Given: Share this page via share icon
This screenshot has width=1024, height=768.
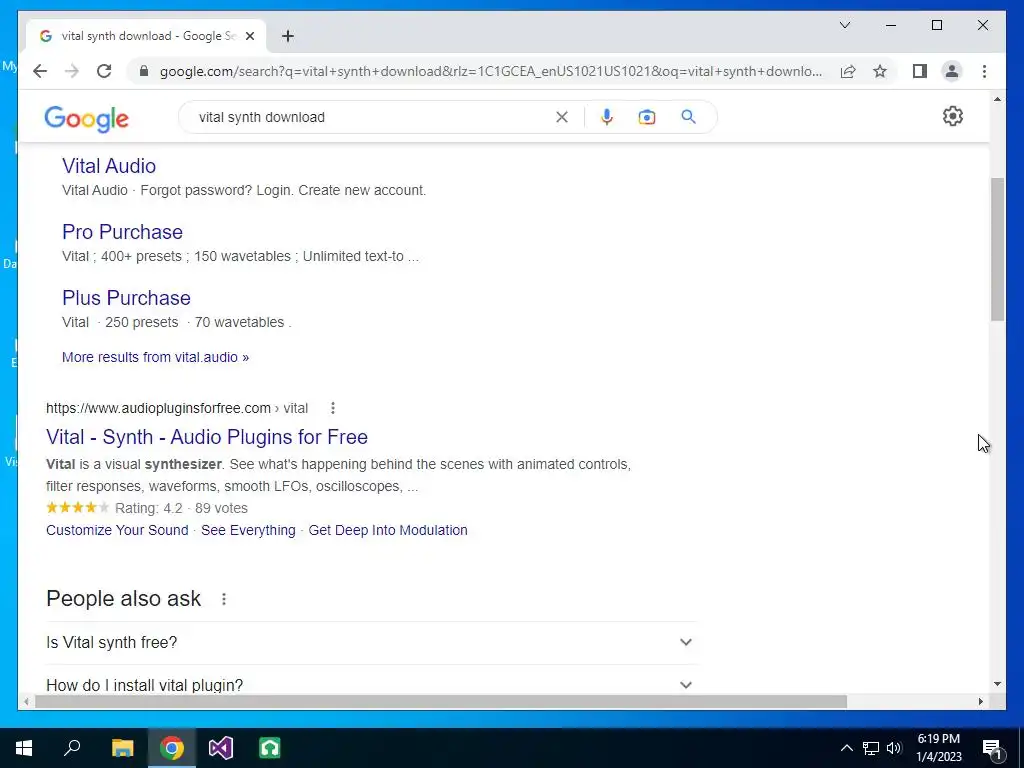Looking at the screenshot, I should (x=848, y=71).
